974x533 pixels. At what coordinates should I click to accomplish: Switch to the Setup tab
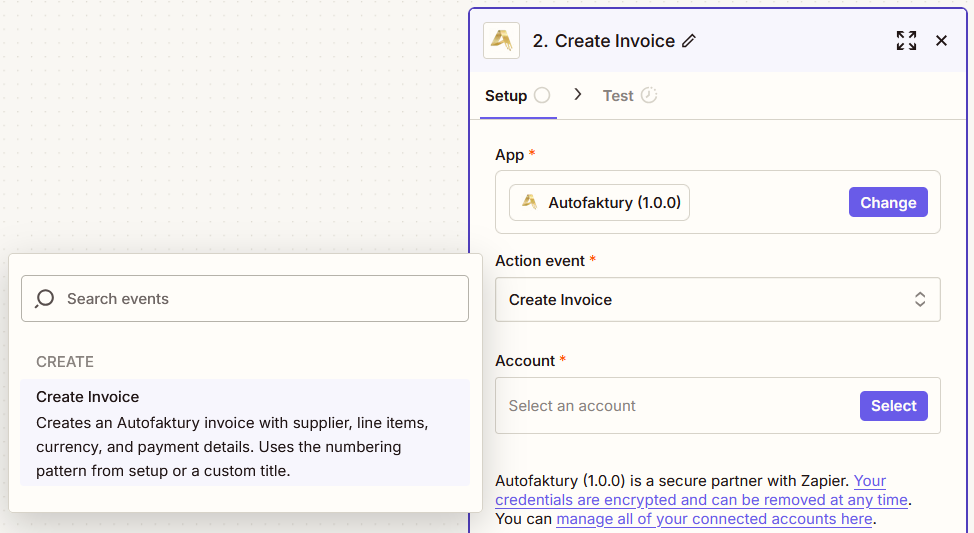tap(506, 96)
